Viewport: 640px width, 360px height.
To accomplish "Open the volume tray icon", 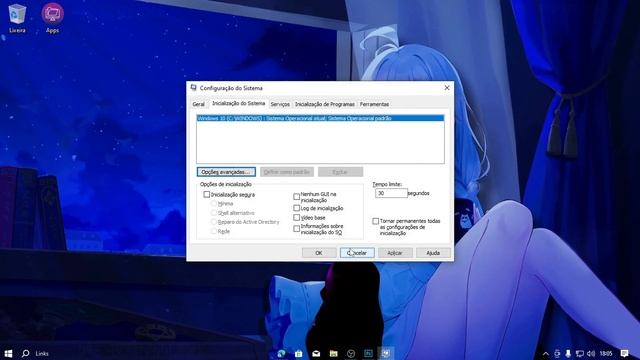I will (591, 353).
